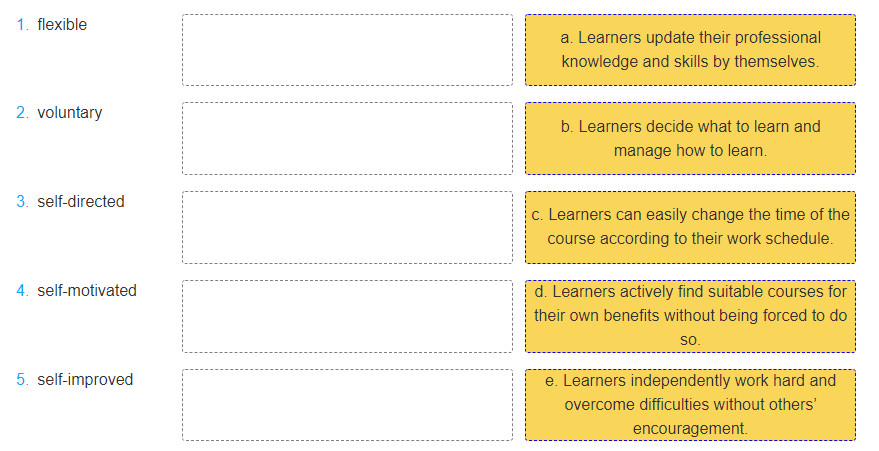Click the empty drop box beside self-improved
The height and width of the screenshot is (451, 879).
point(347,405)
